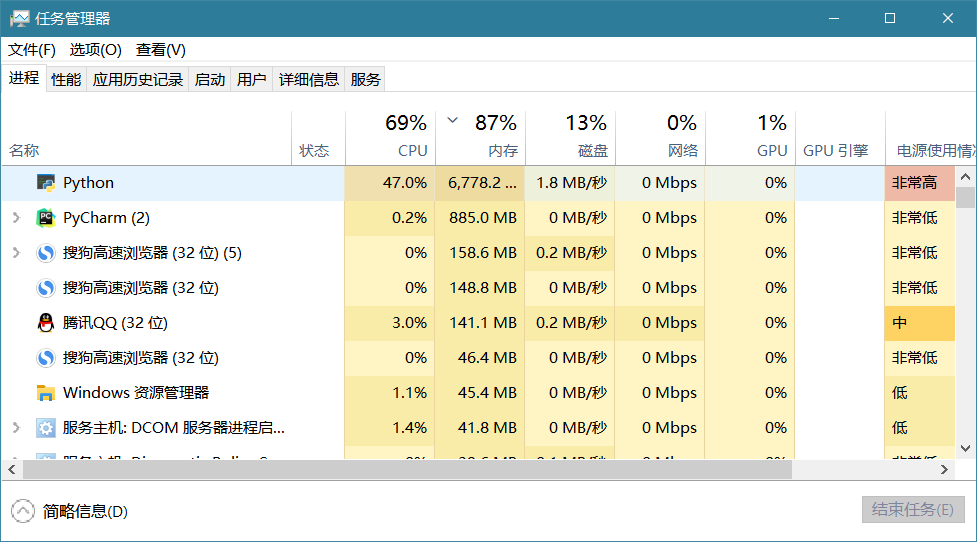977x542 pixels.
Task: Click Python's 非常高 power usage cell
Action: 920,183
